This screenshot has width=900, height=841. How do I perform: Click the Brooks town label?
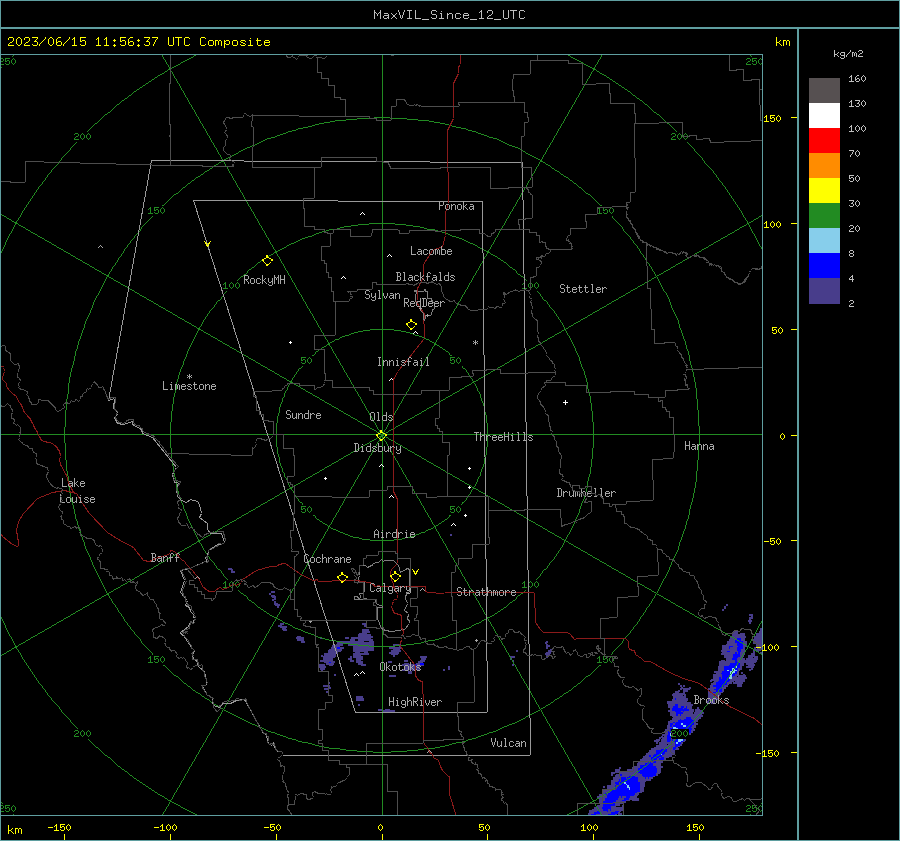click(x=711, y=700)
